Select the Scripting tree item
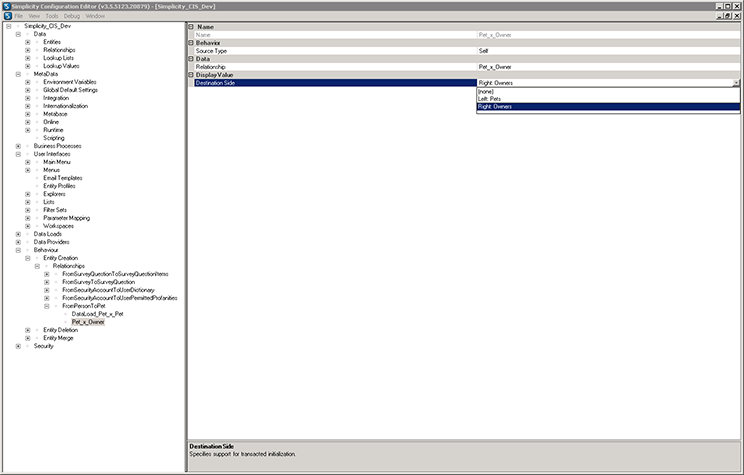This screenshot has height=475, width=744. tap(54, 138)
